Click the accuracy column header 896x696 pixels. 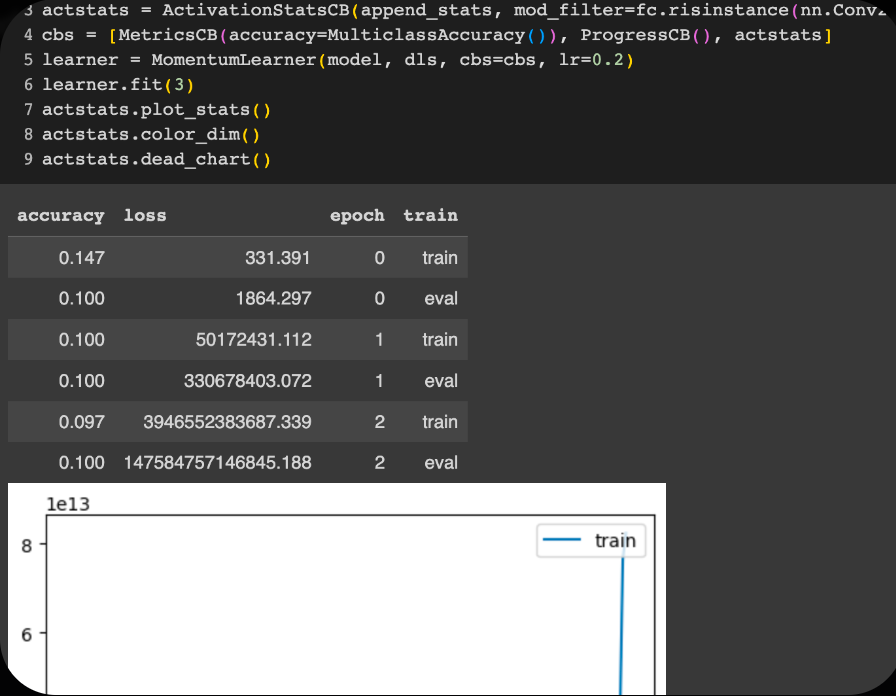point(60,215)
